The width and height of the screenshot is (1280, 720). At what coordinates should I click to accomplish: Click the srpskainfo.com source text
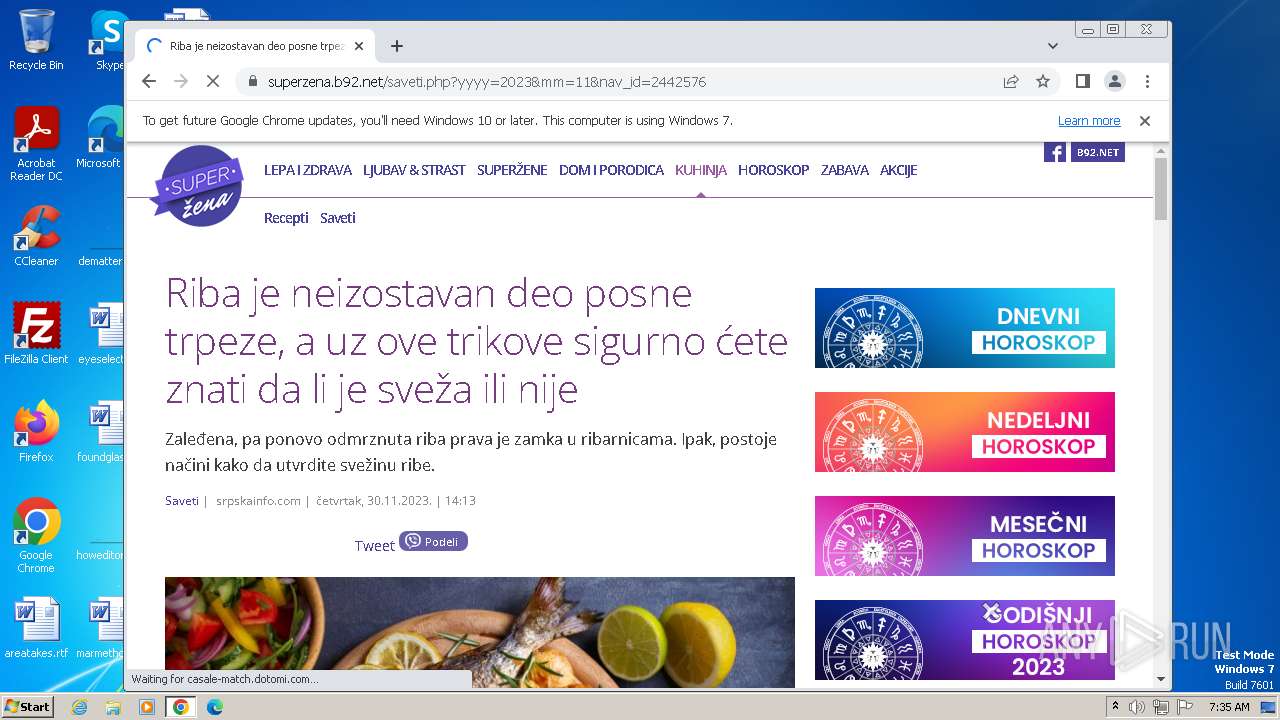click(258, 501)
